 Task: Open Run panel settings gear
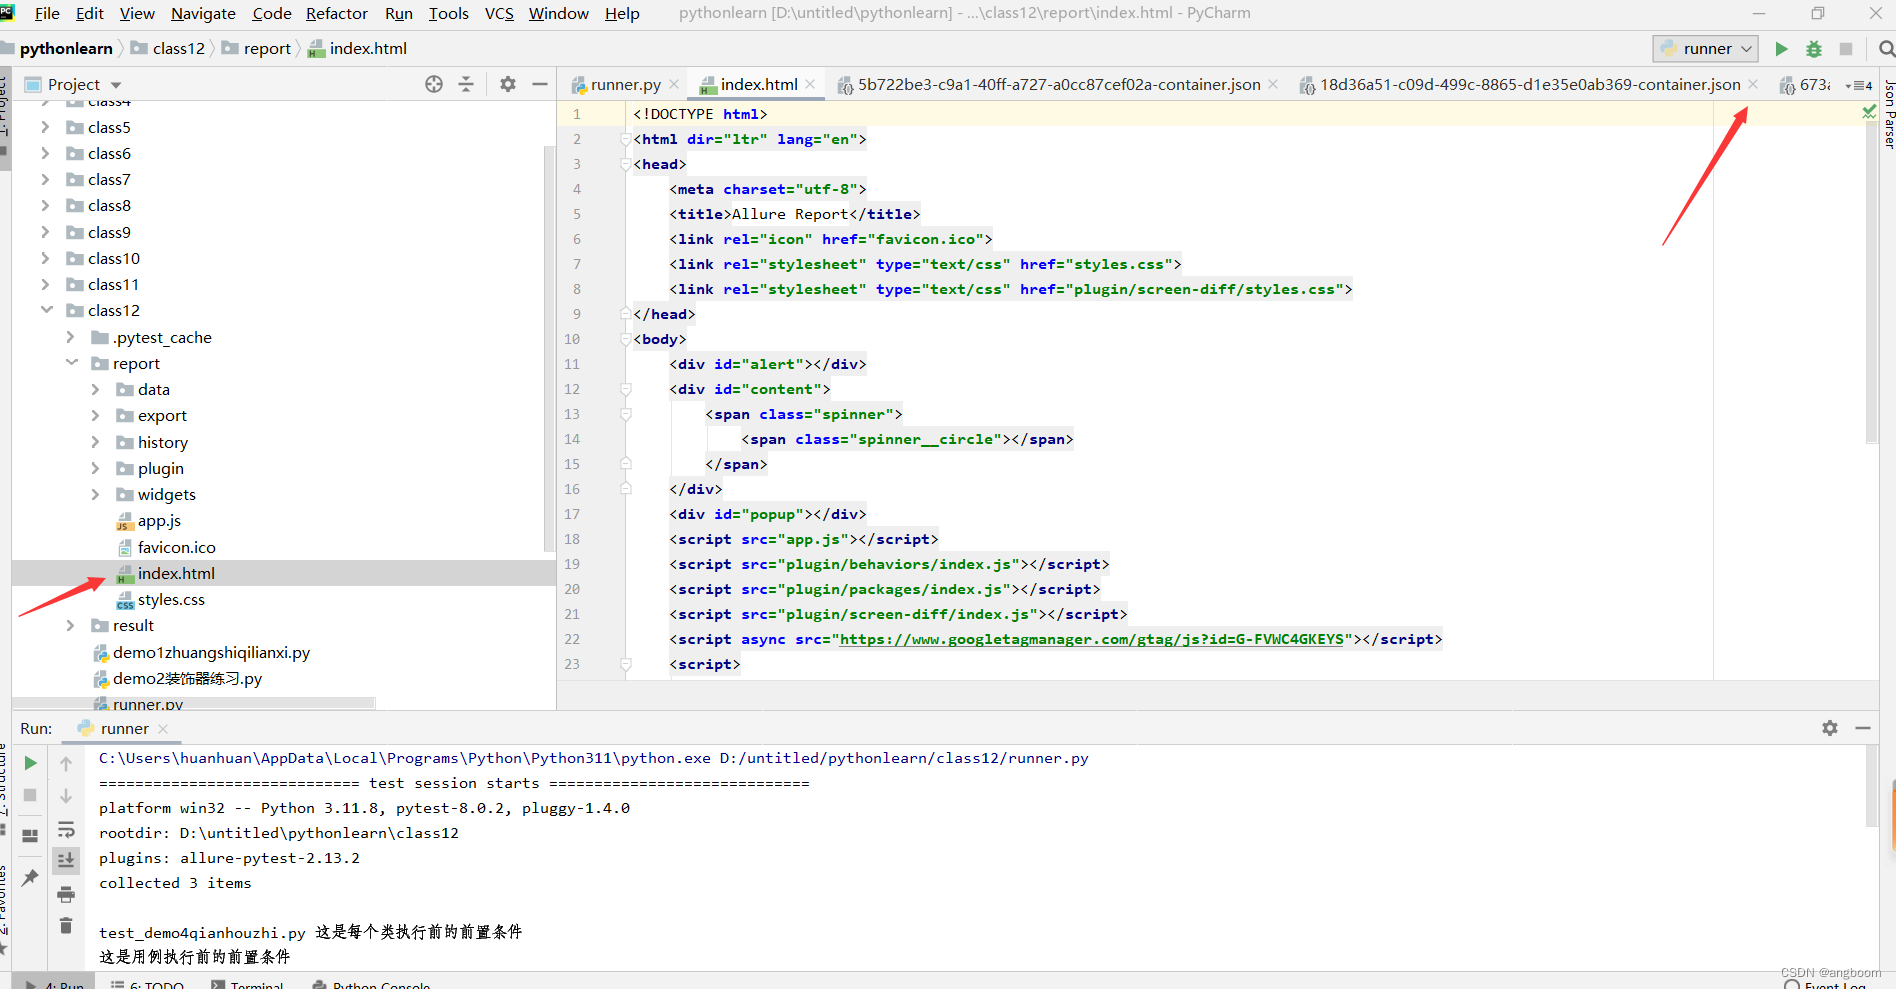point(1830,728)
